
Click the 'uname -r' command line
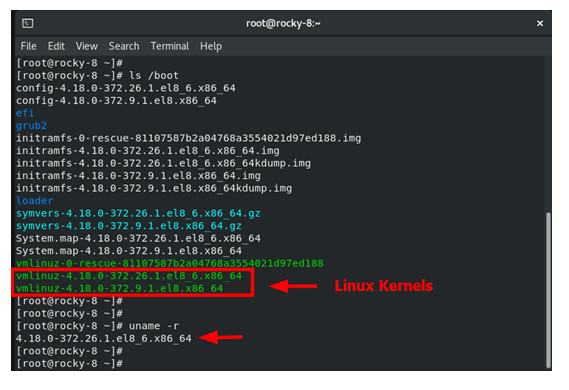[98, 326]
